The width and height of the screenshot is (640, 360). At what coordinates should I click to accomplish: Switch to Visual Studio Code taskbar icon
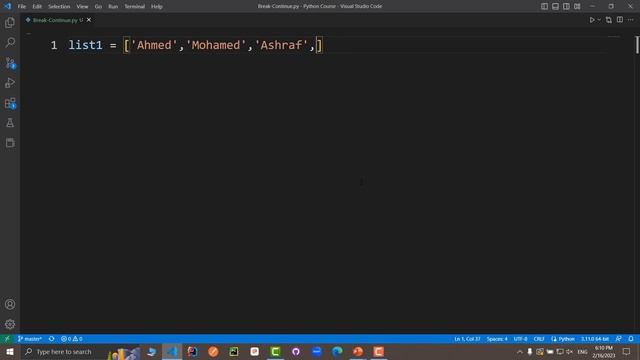pyautogui.click(x=172, y=351)
